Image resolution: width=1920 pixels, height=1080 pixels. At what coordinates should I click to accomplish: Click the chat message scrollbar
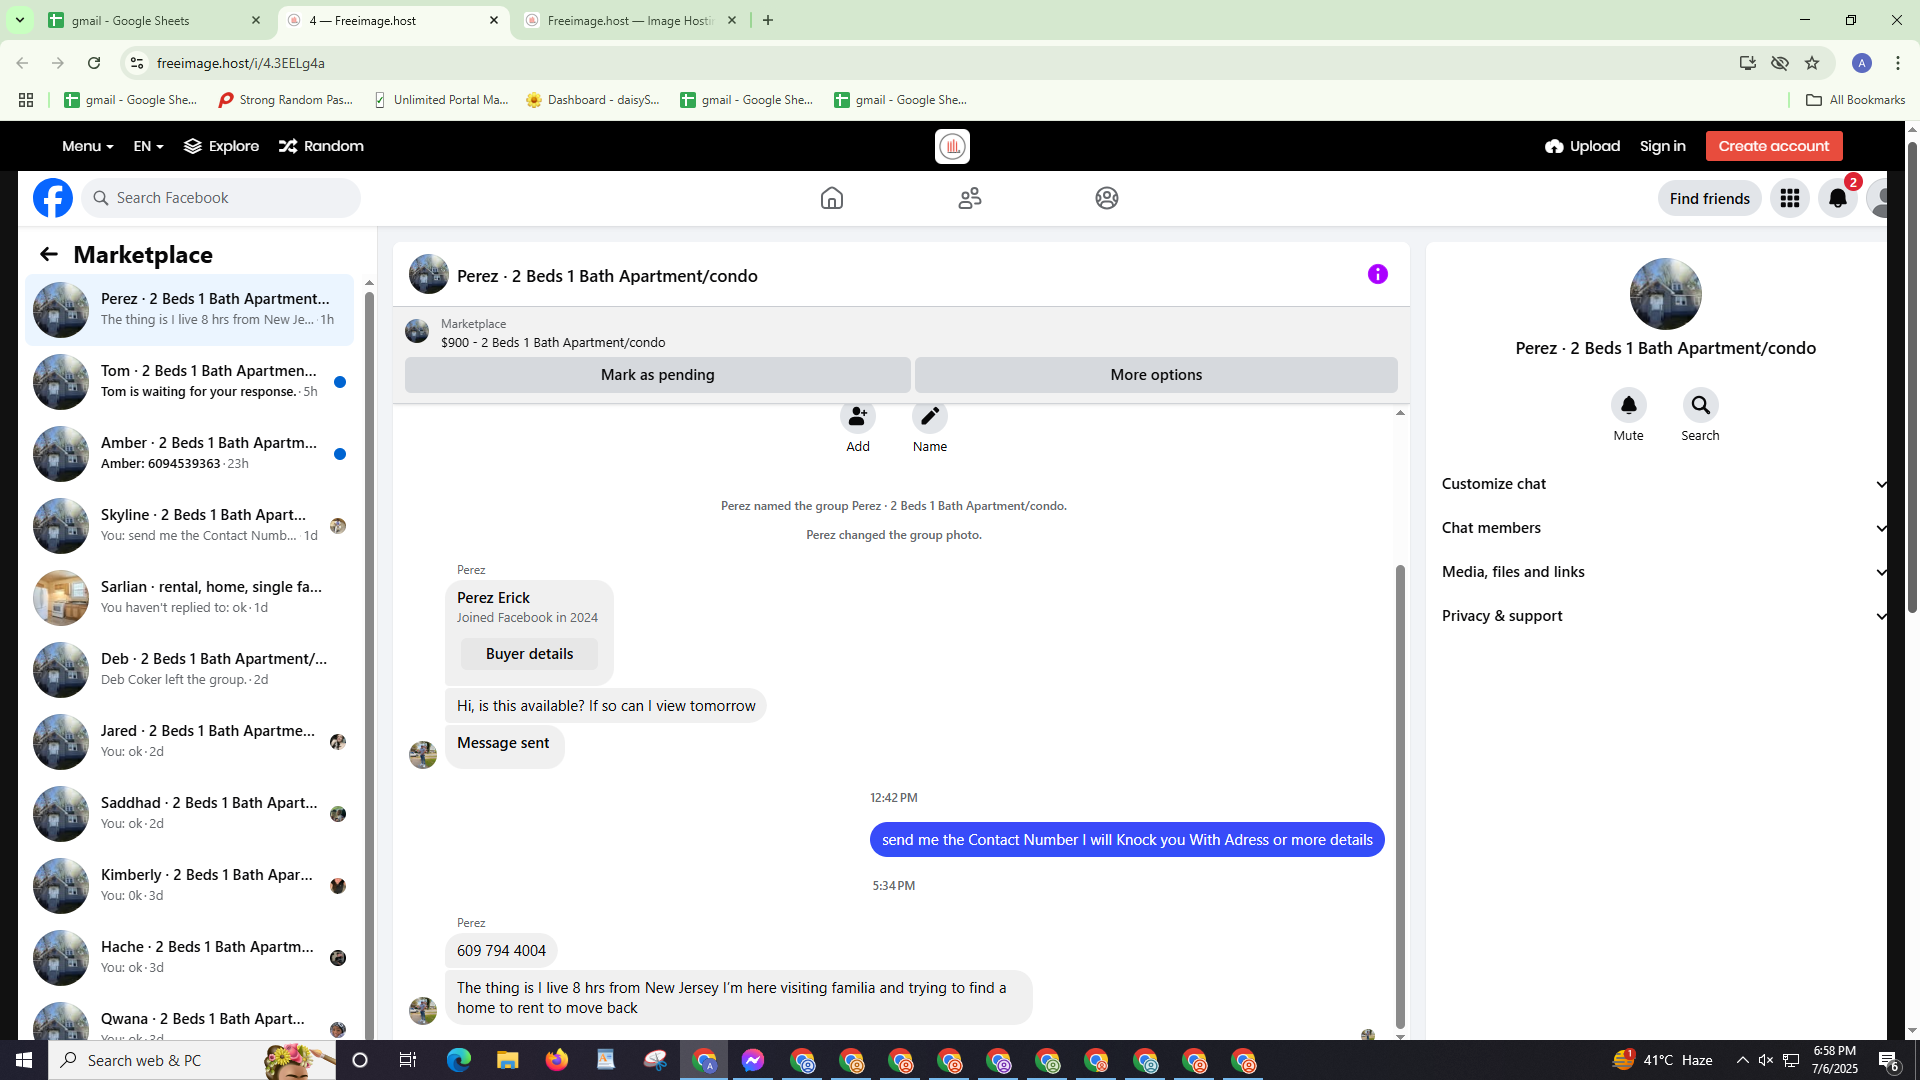click(x=1400, y=797)
